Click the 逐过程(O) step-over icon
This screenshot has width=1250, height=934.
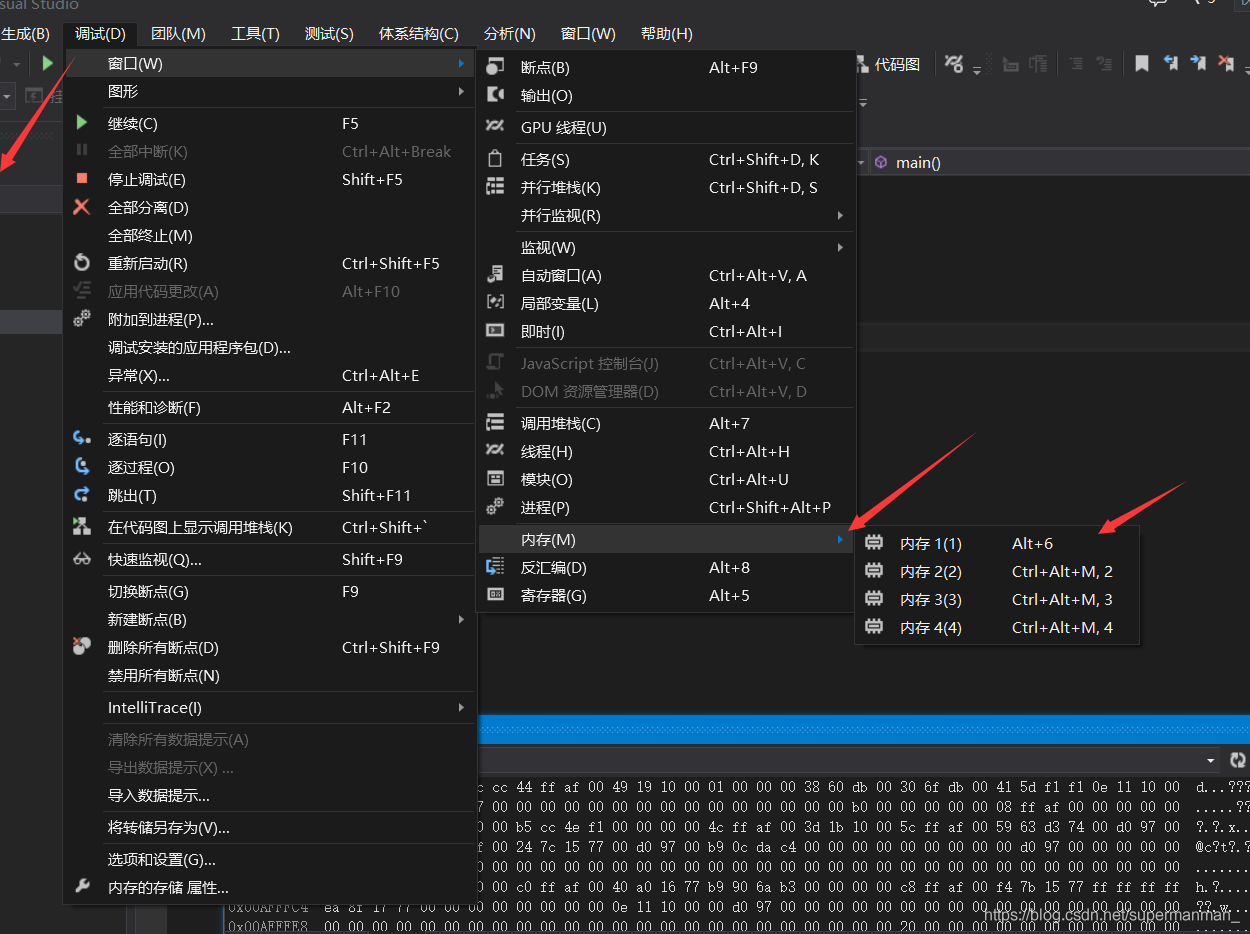pyautogui.click(x=82, y=467)
